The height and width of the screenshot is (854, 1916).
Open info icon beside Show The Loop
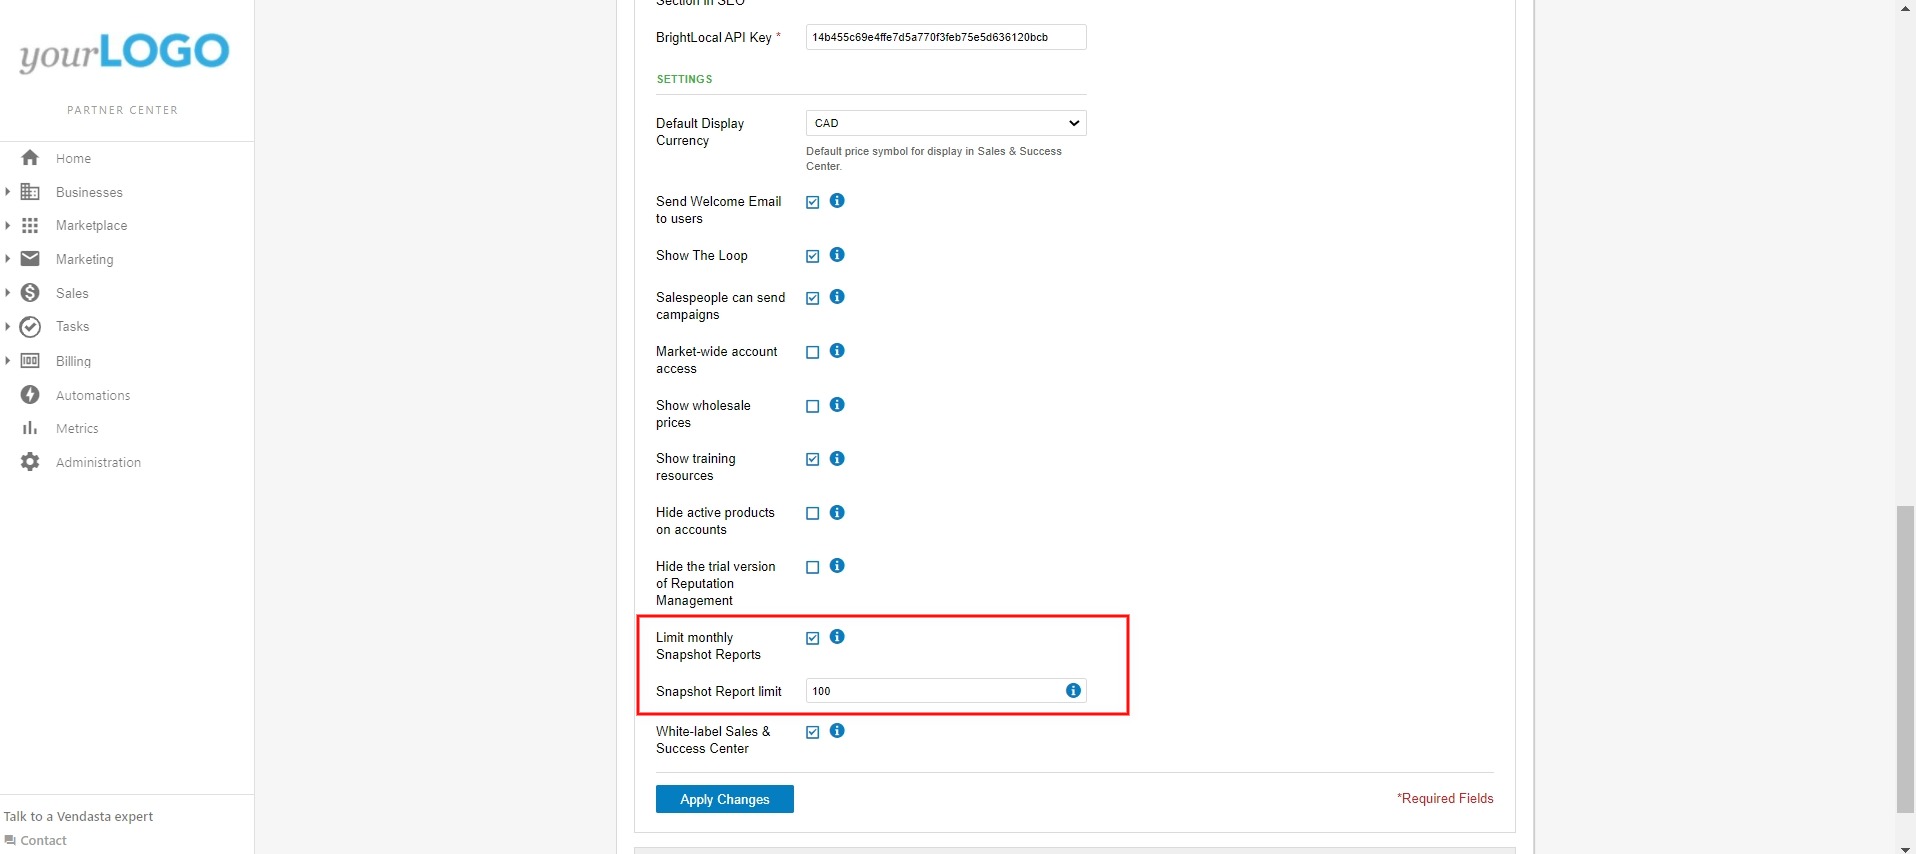837,255
